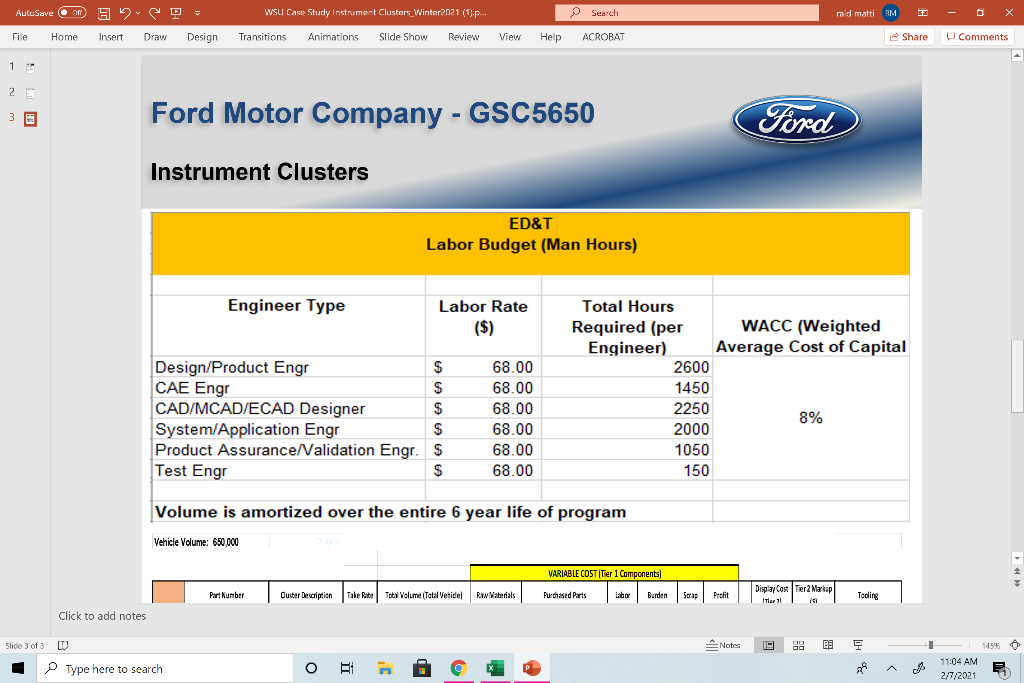Click 'Design/Product Engr' row label
Viewport: 1024px width, 683px height.
(231, 367)
